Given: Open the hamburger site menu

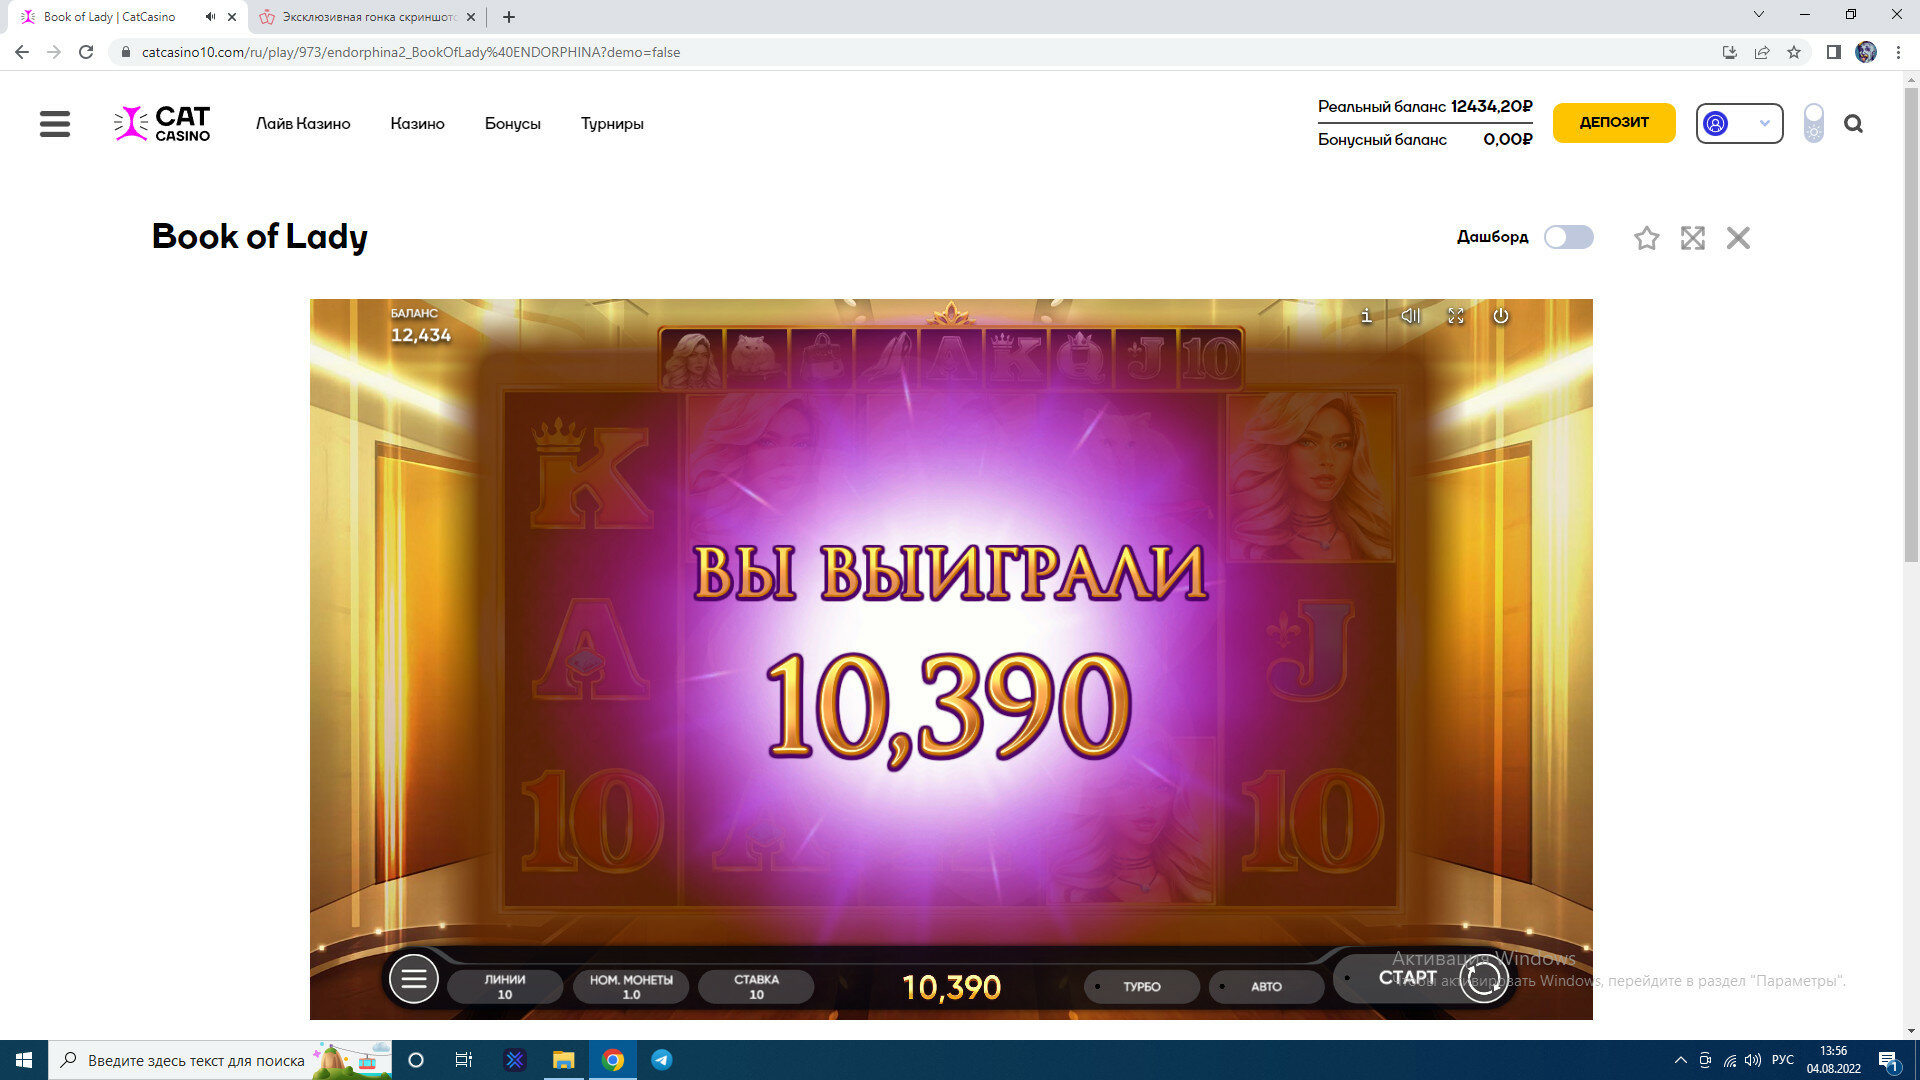Looking at the screenshot, I should [x=55, y=124].
